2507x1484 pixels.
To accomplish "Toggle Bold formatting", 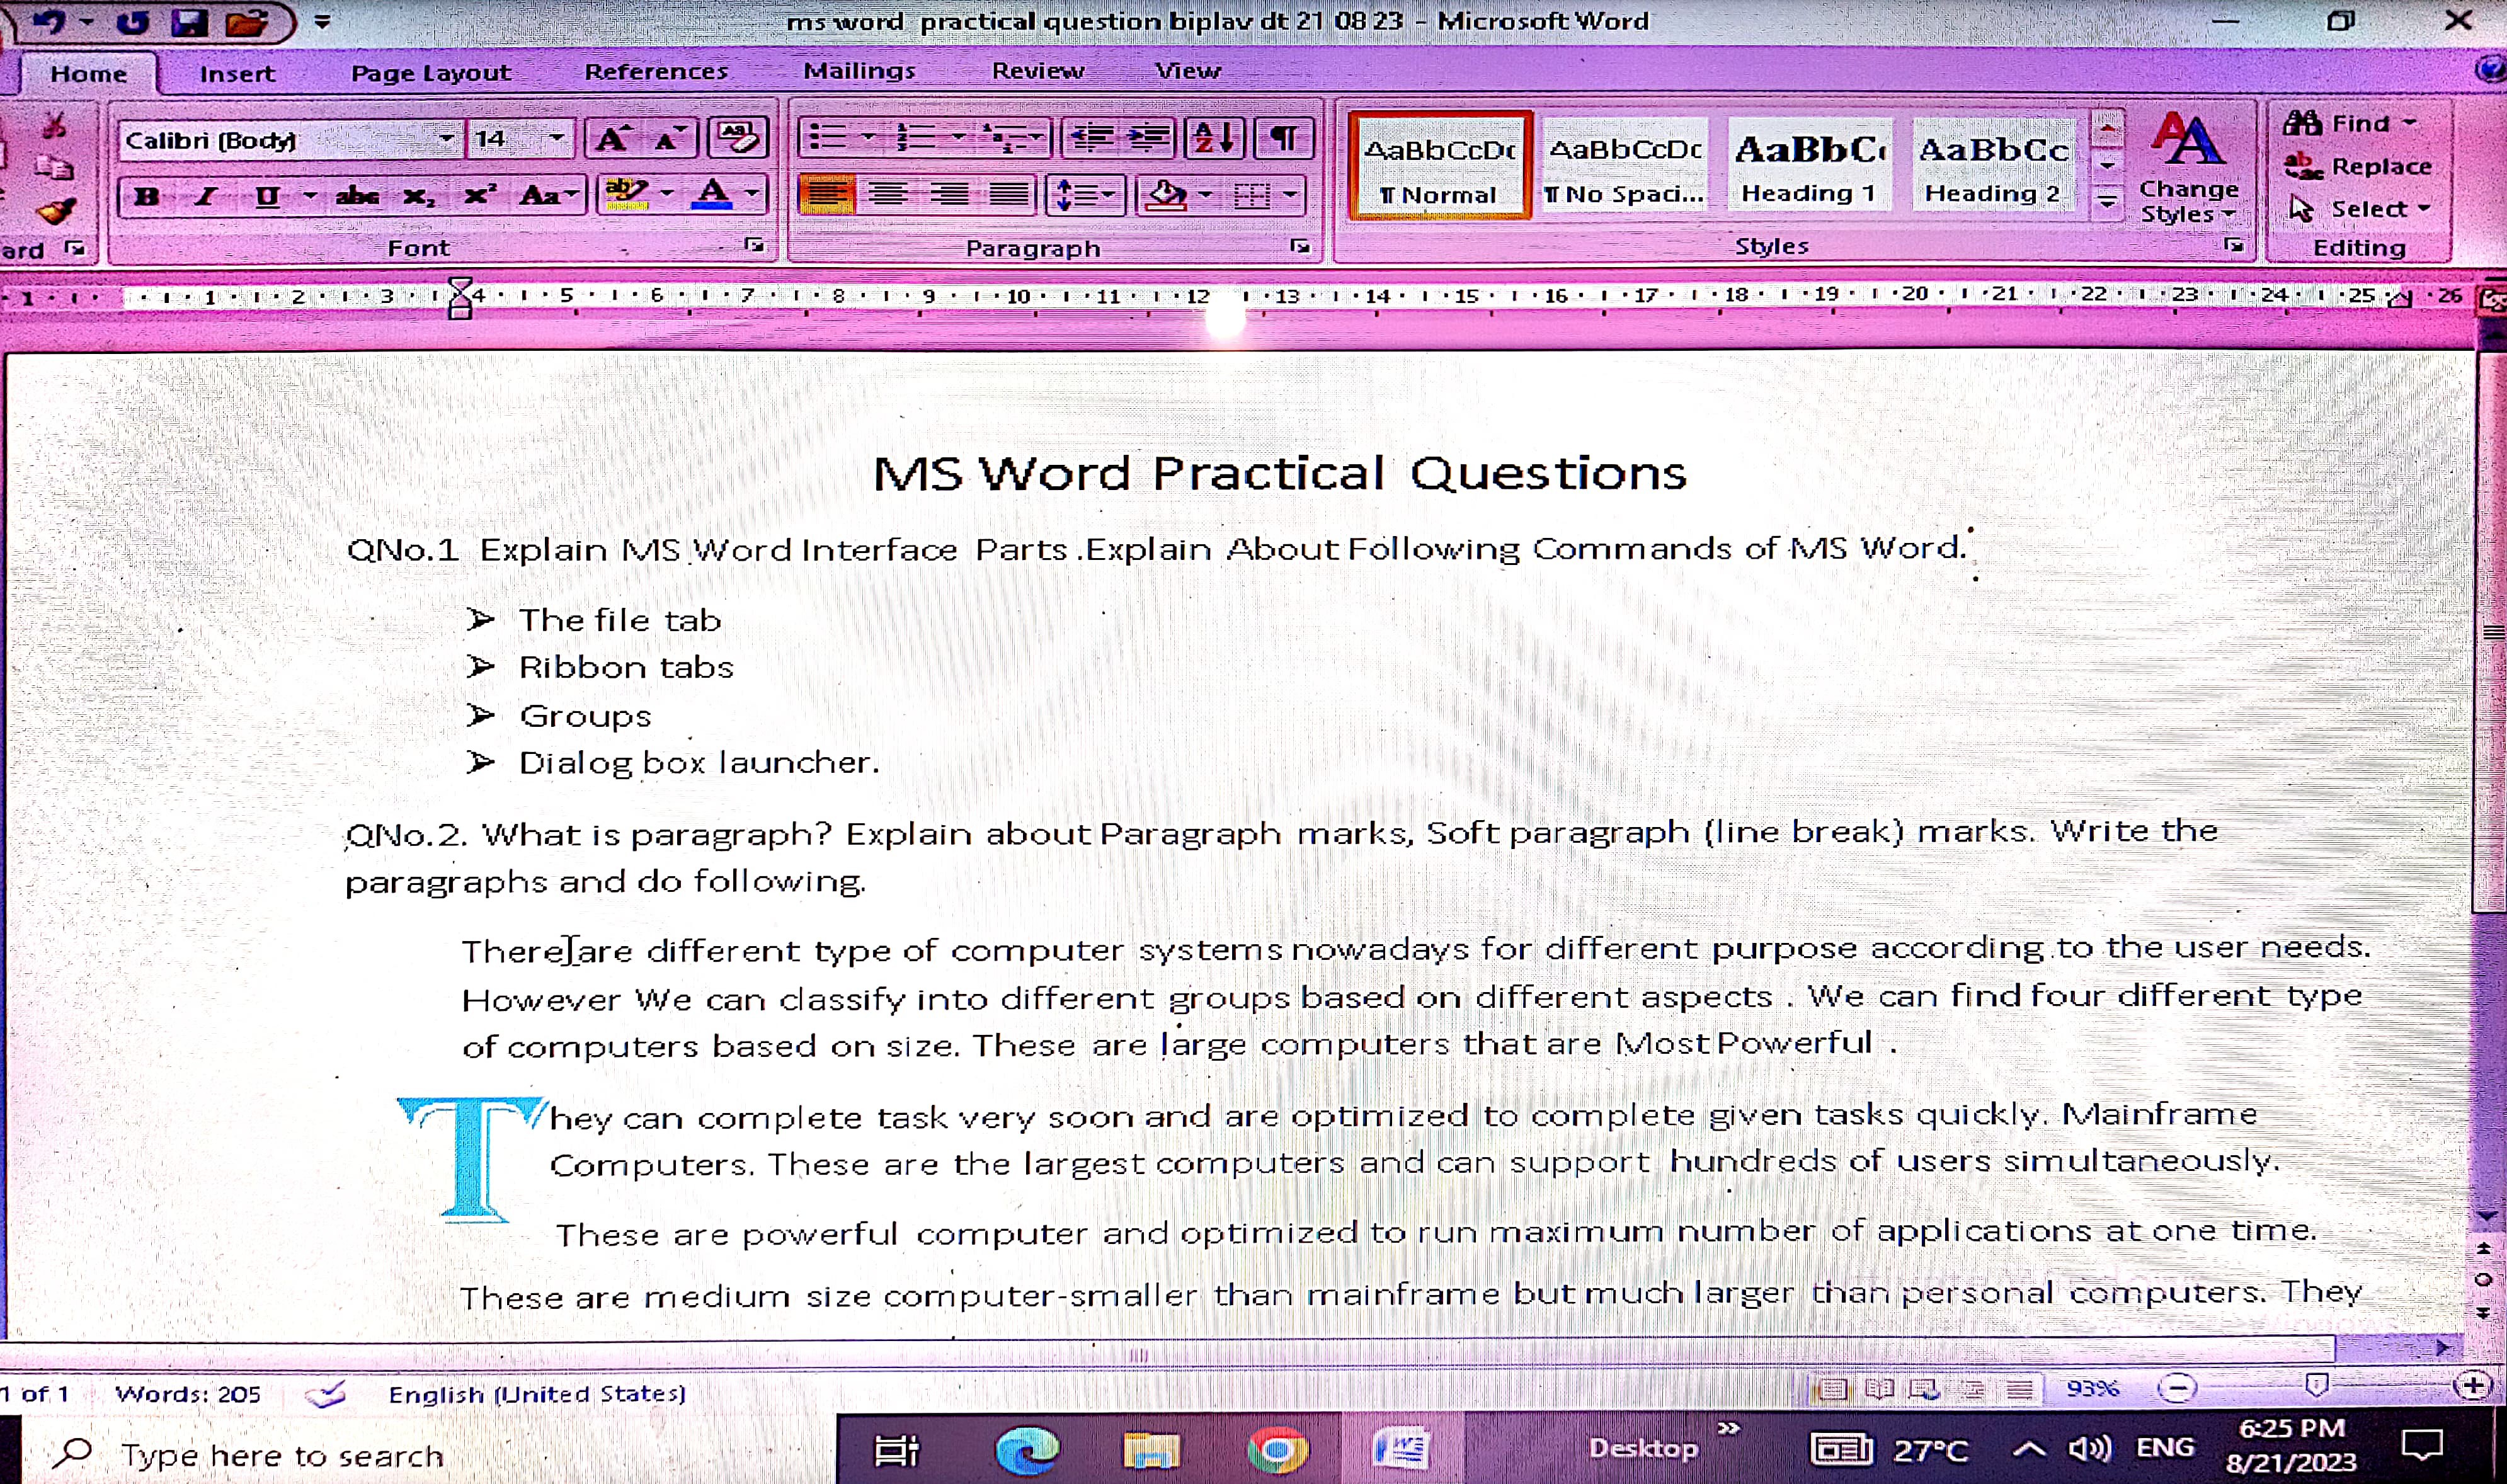I will [x=147, y=196].
